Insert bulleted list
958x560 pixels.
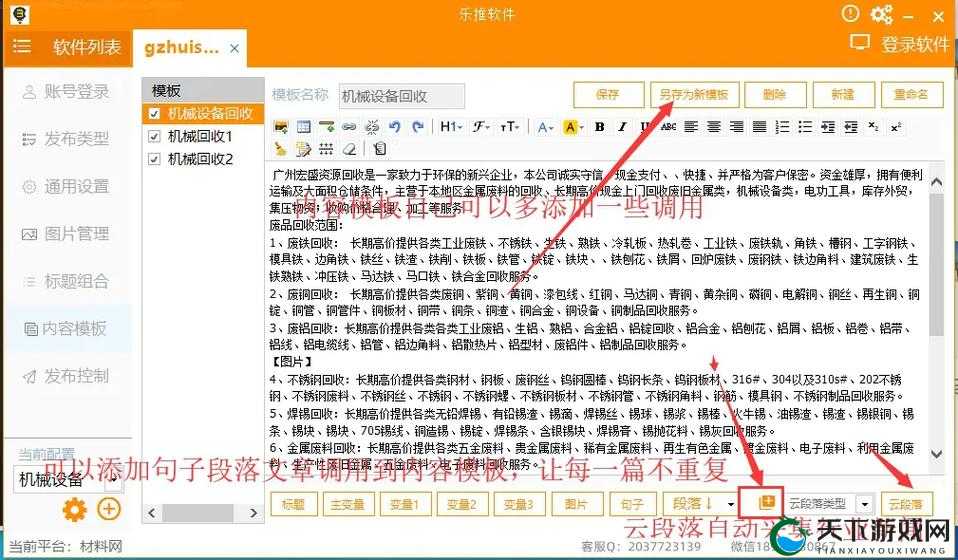point(805,126)
